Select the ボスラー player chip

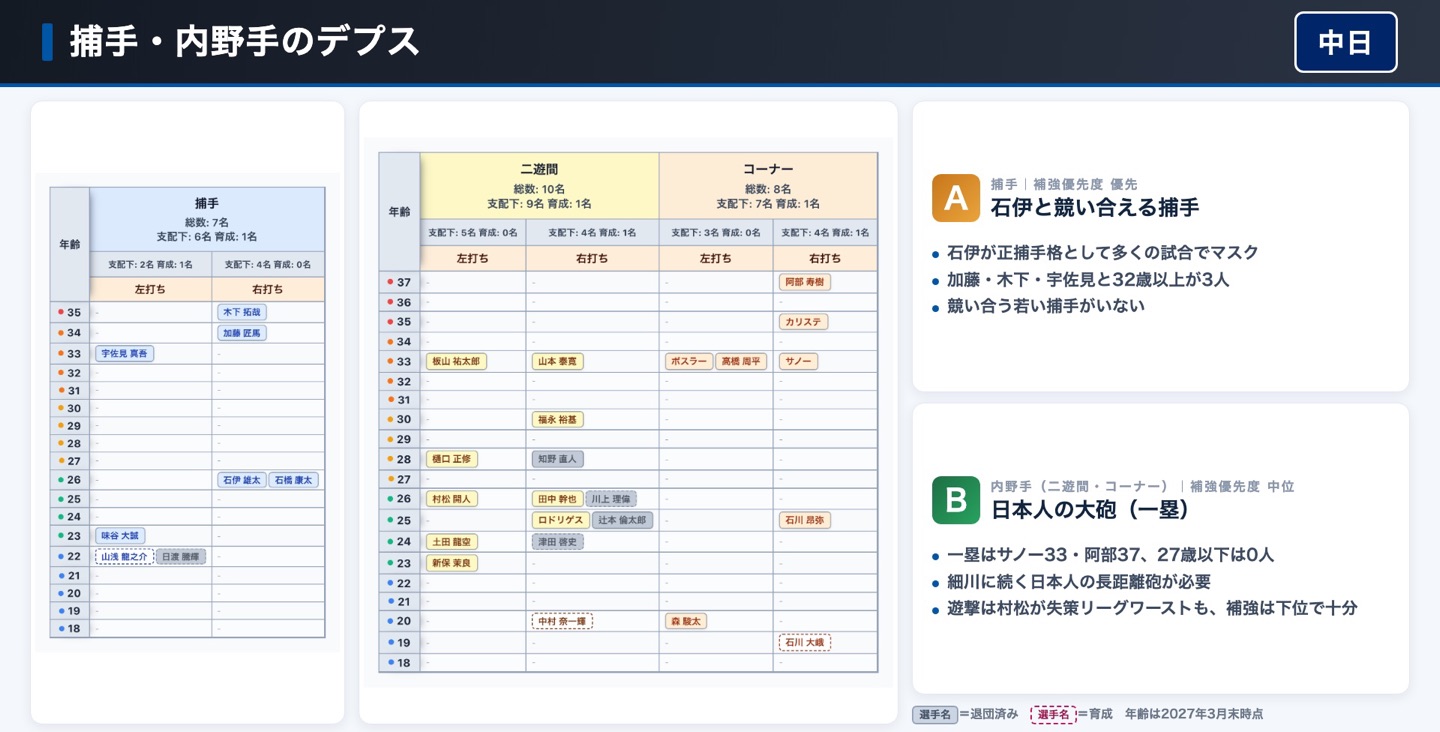689,361
